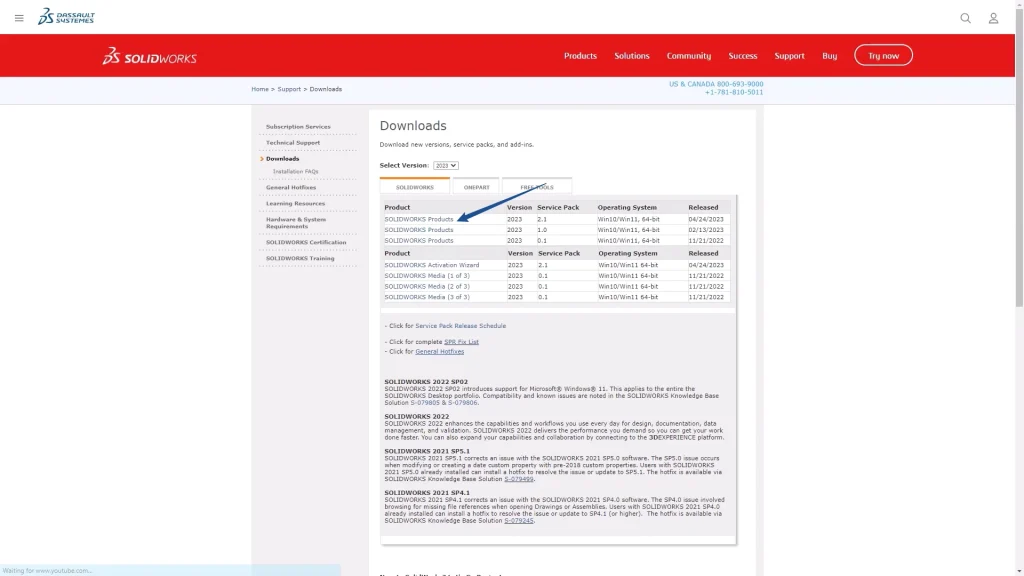Open SOLIDWORKS Training in sidebar
The image size is (1024, 576).
coord(300,259)
